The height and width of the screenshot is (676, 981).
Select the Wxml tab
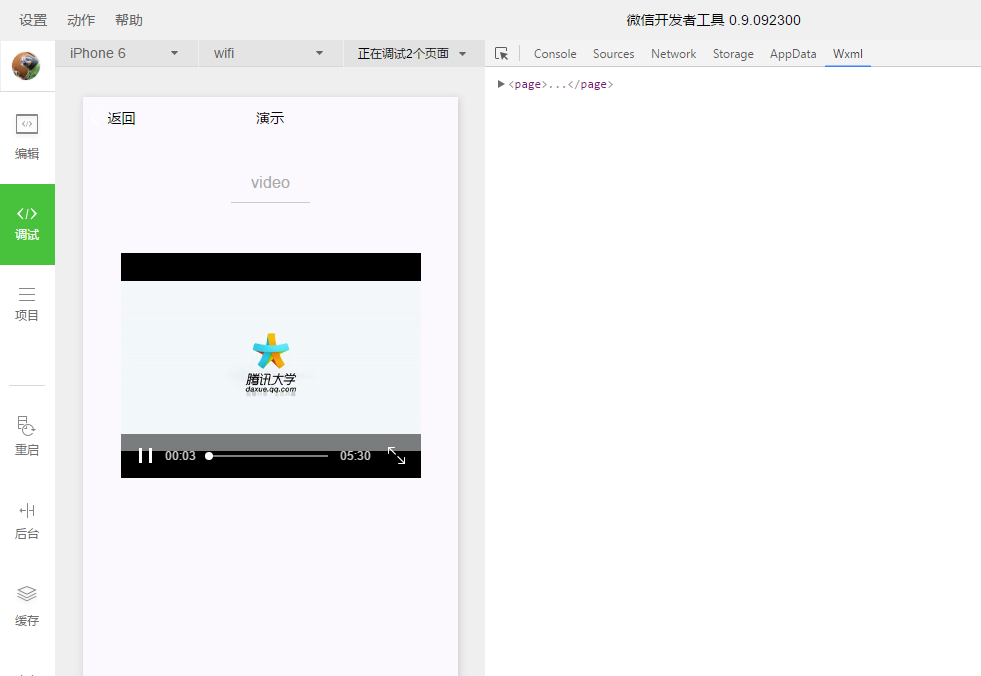pyautogui.click(x=848, y=54)
